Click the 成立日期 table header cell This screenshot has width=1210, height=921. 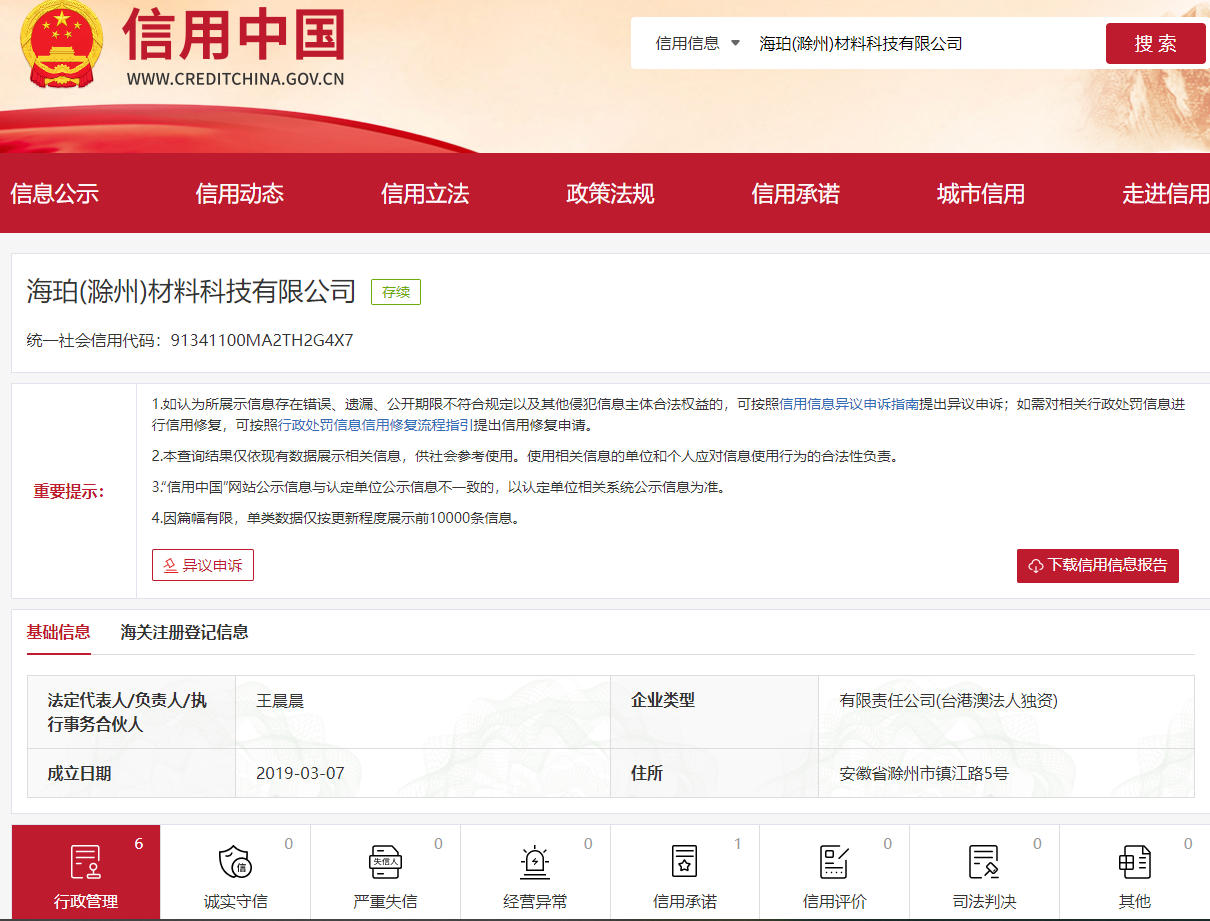[131, 773]
